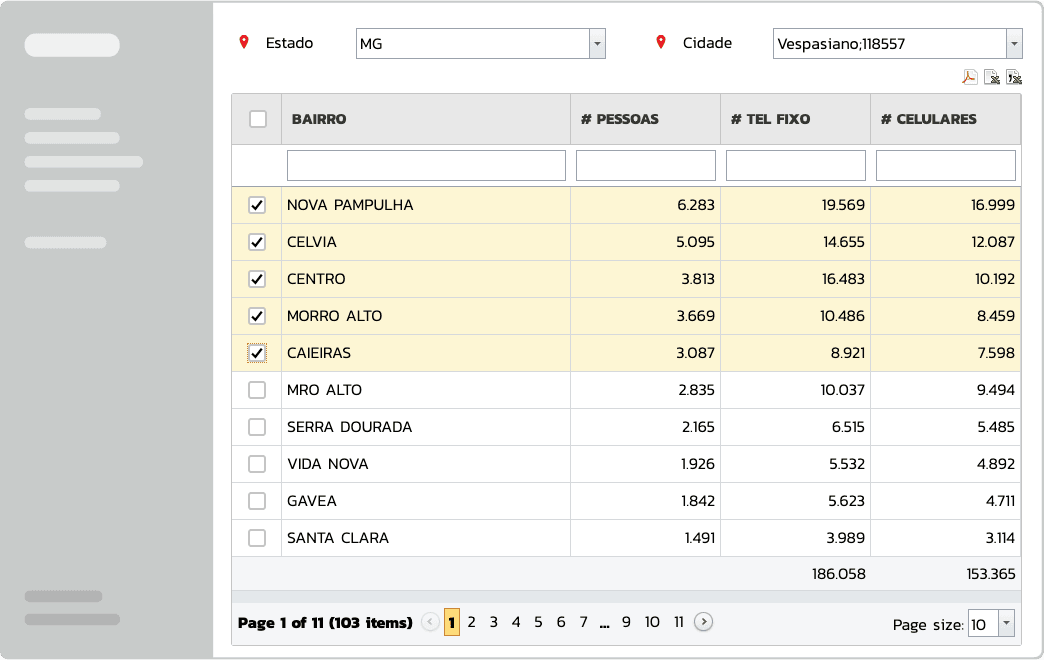Viewport: 1044px width, 660px height.
Task: Jump to page 5 in pager
Action: click(538, 622)
